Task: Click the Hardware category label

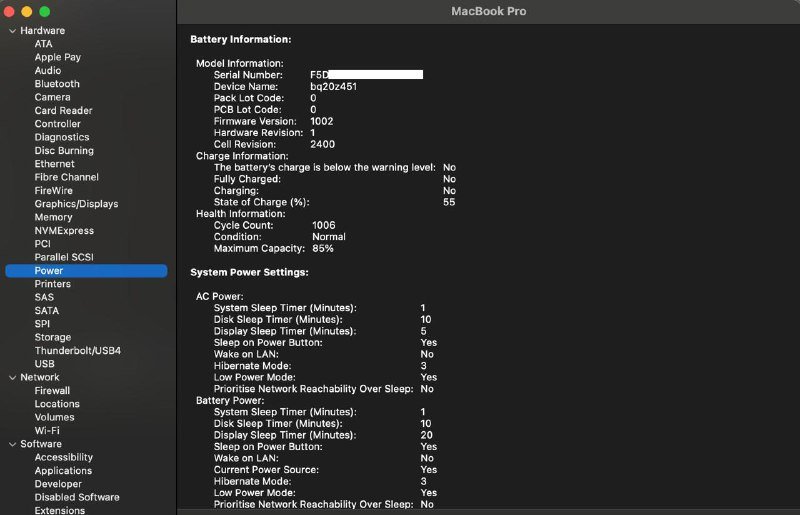Action: point(42,31)
